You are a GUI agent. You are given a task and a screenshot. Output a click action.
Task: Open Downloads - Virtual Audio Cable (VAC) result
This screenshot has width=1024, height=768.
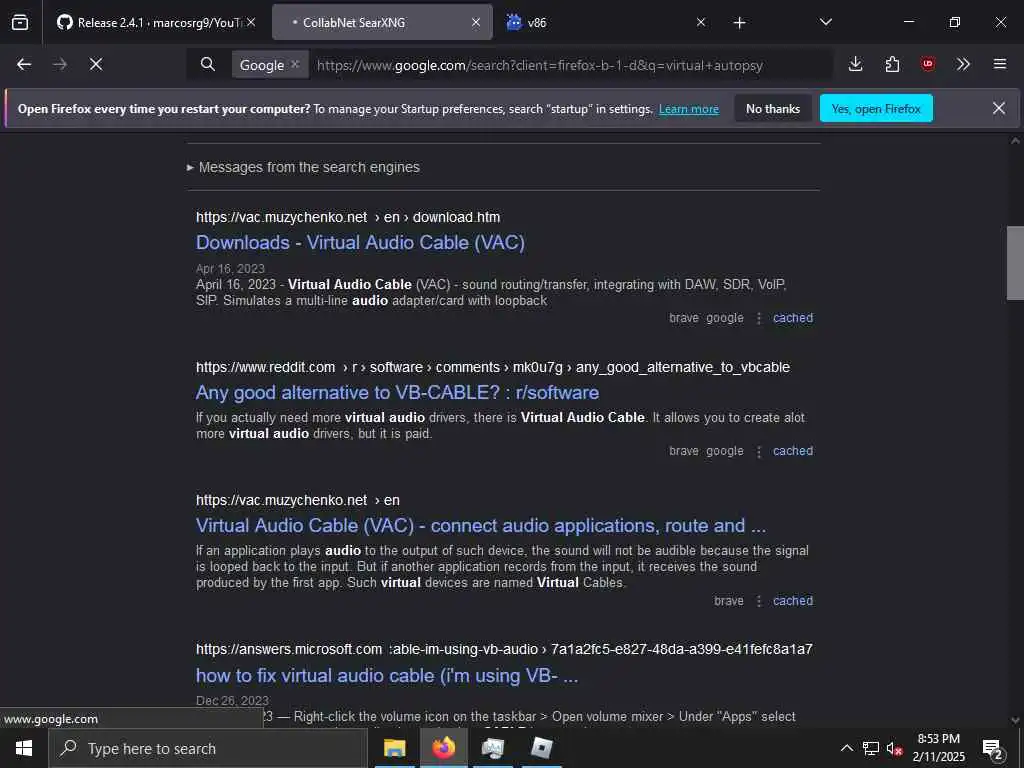tap(360, 242)
